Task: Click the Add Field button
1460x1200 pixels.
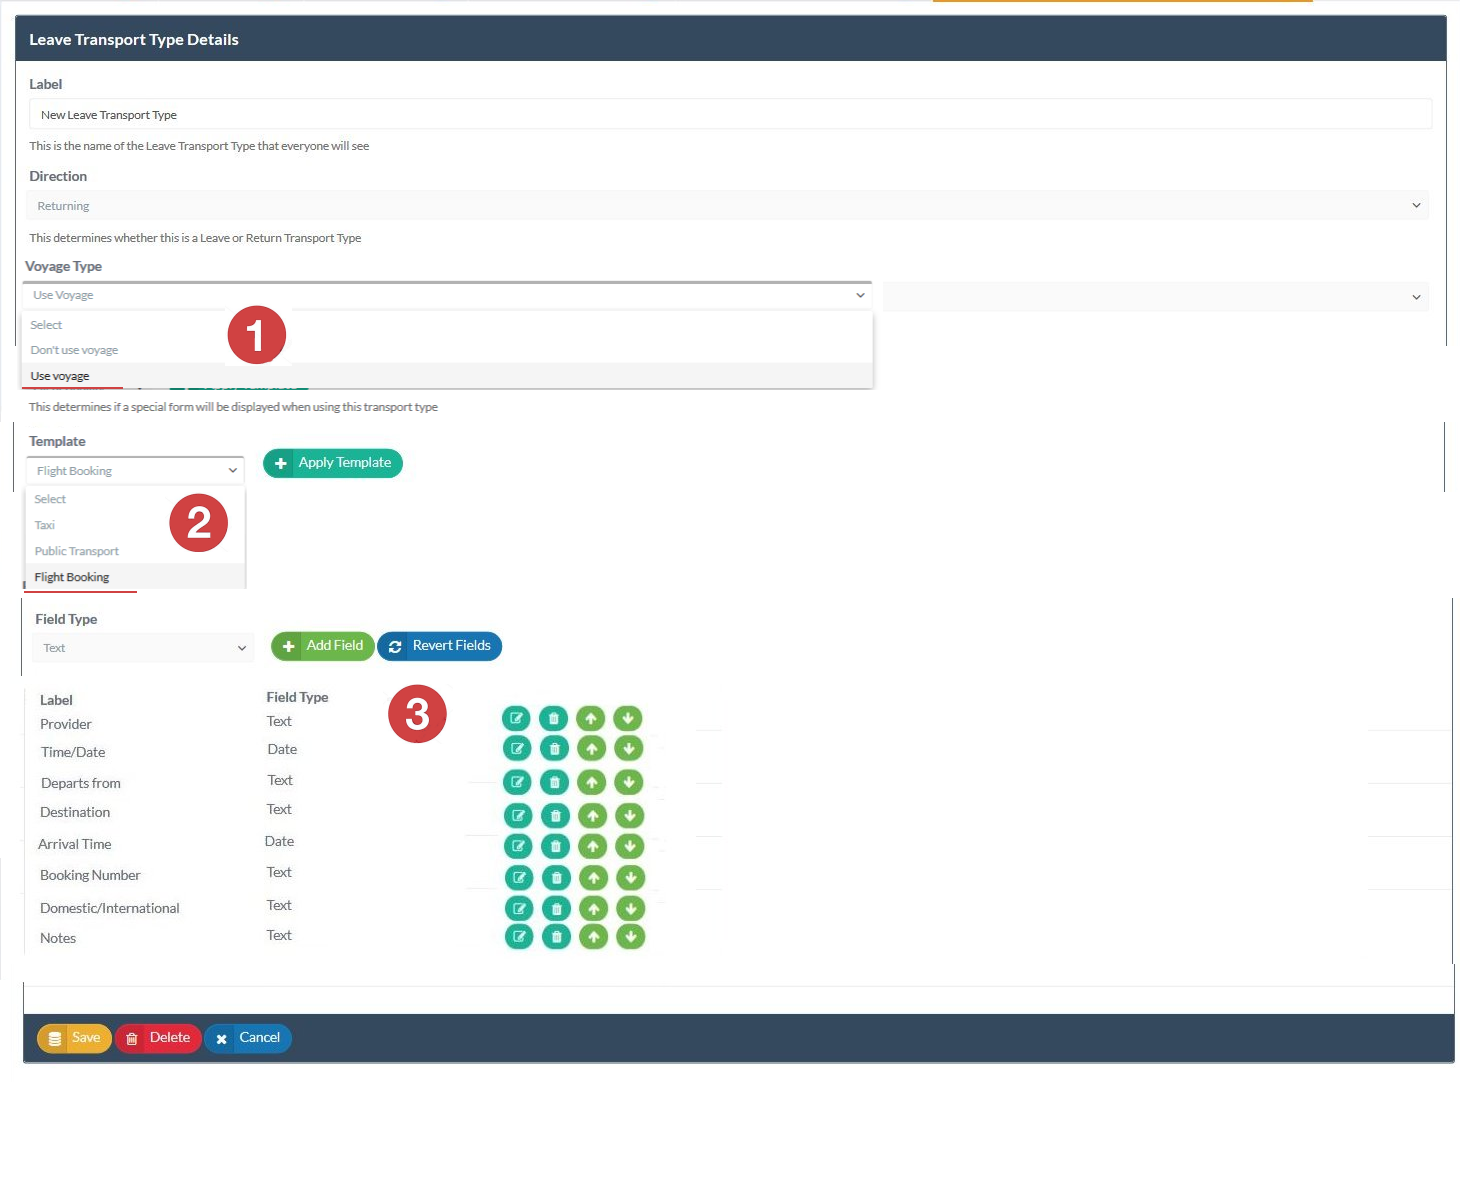Action: 323,646
